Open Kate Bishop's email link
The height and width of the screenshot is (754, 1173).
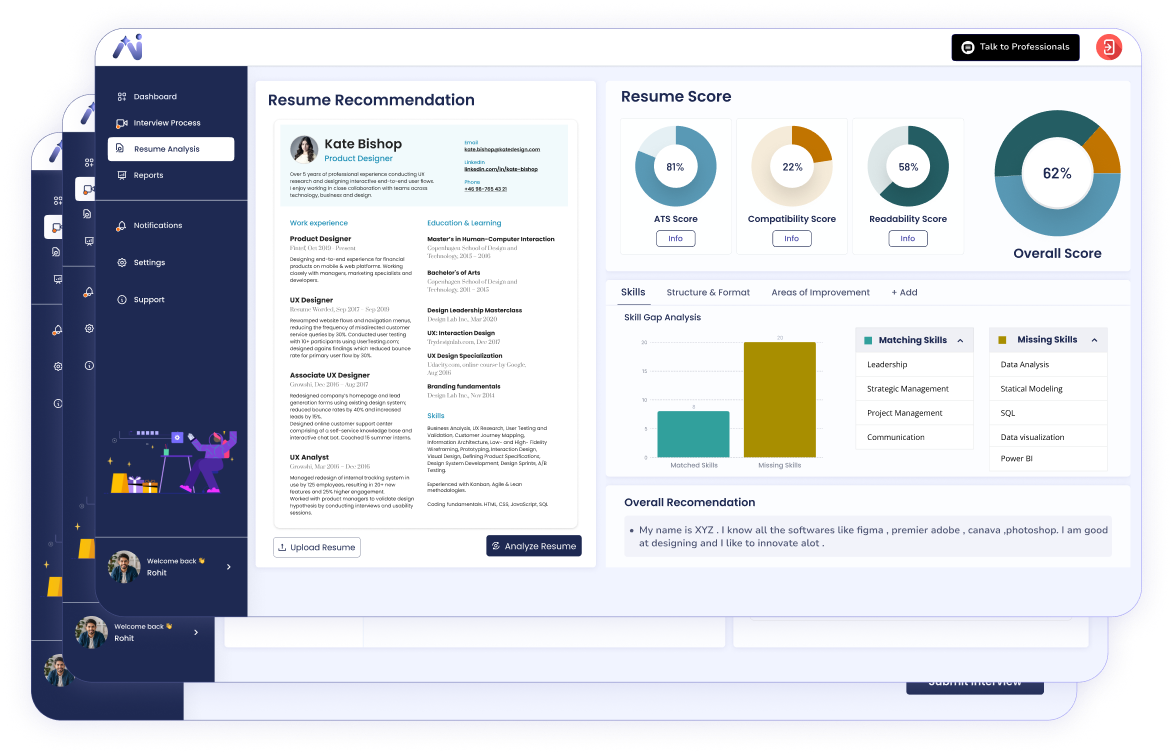coord(500,150)
